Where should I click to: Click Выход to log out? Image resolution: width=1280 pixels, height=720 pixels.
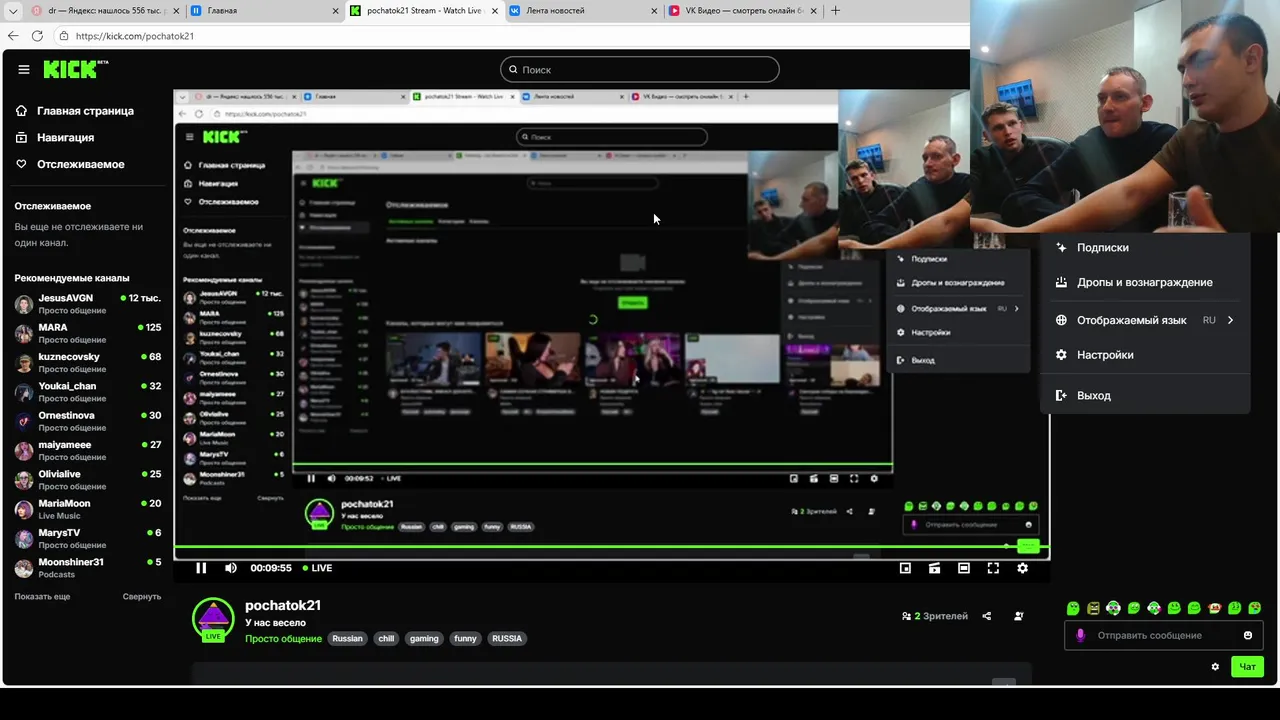click(1145, 396)
